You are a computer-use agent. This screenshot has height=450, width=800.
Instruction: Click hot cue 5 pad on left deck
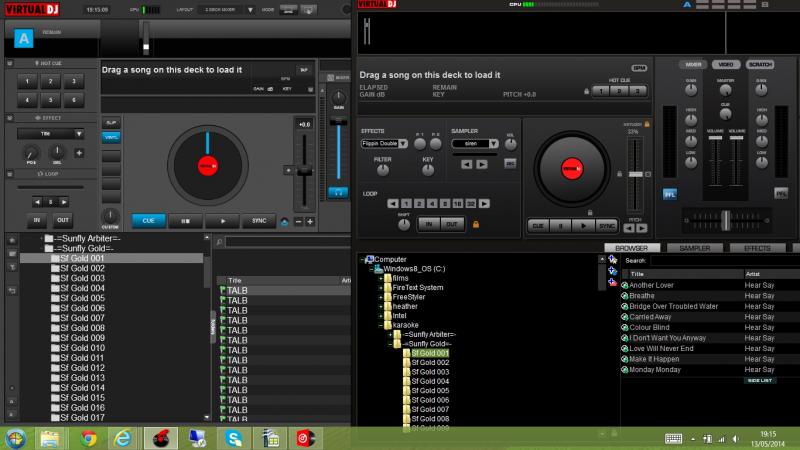pos(51,100)
